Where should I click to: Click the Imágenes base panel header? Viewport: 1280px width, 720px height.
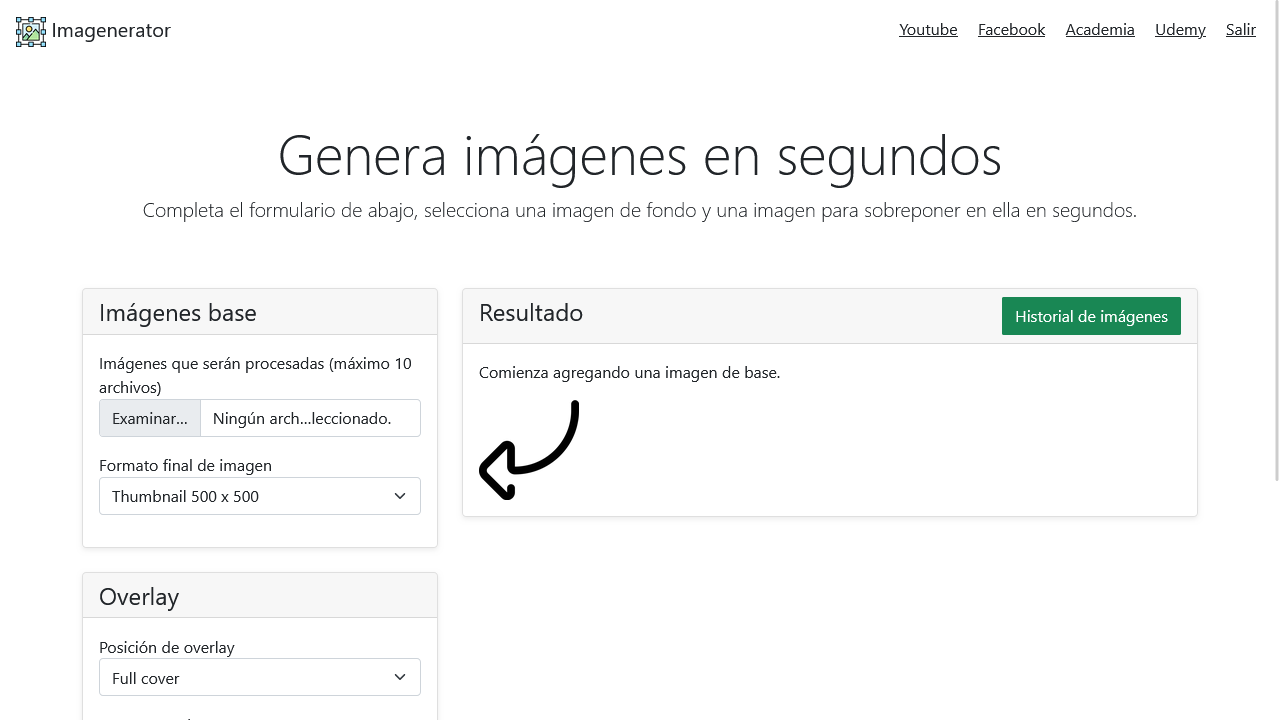[260, 312]
